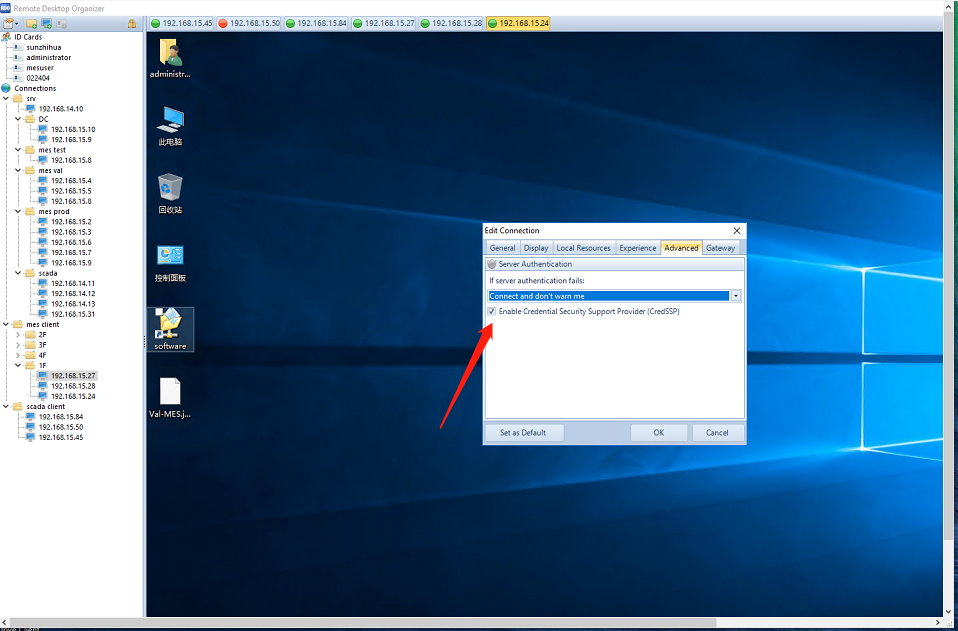Select the Advanced tab in Edit Connection

pyautogui.click(x=681, y=248)
